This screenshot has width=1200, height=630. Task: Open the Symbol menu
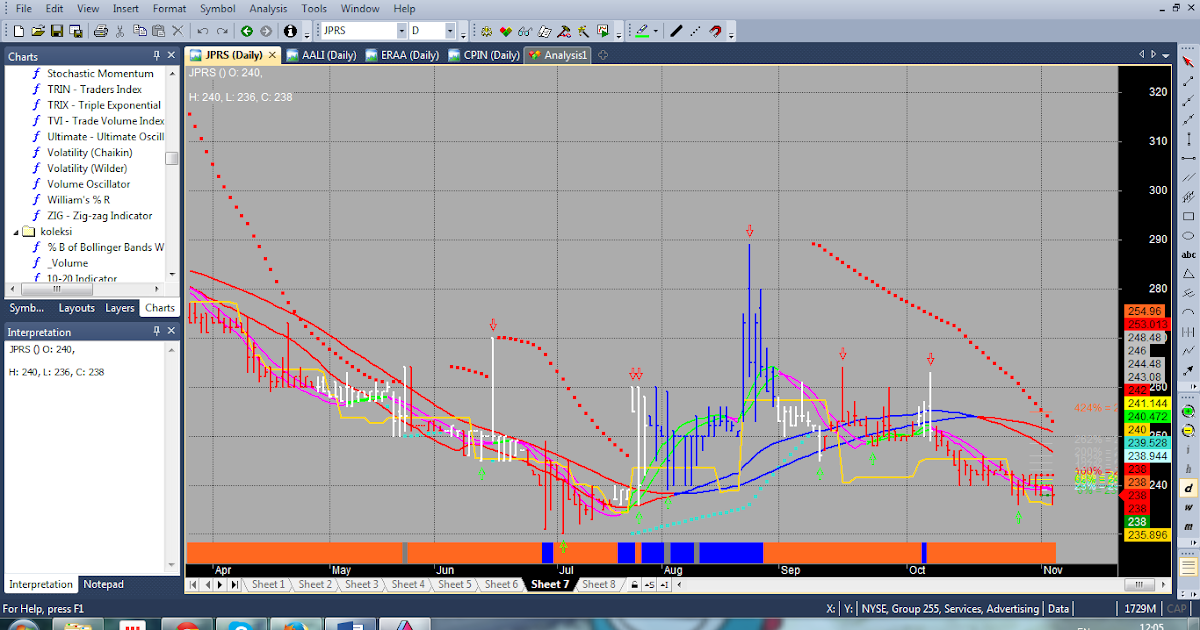pos(217,8)
